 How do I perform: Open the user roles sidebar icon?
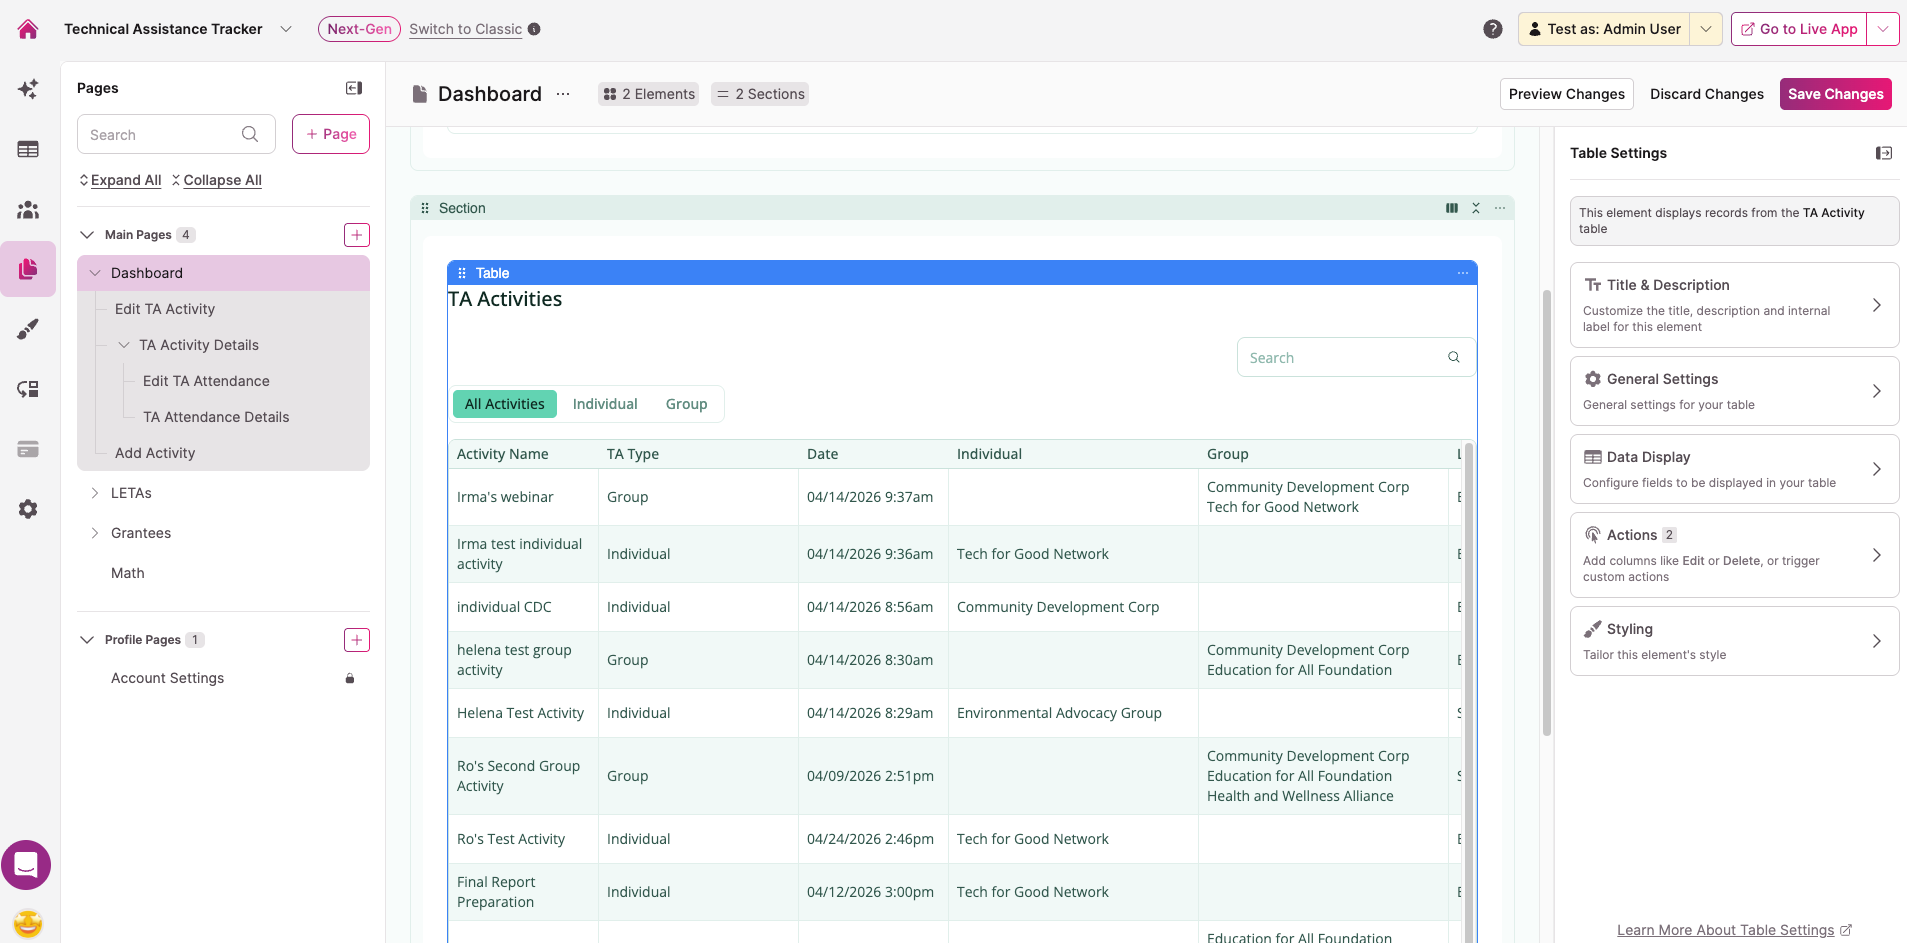[x=28, y=209]
